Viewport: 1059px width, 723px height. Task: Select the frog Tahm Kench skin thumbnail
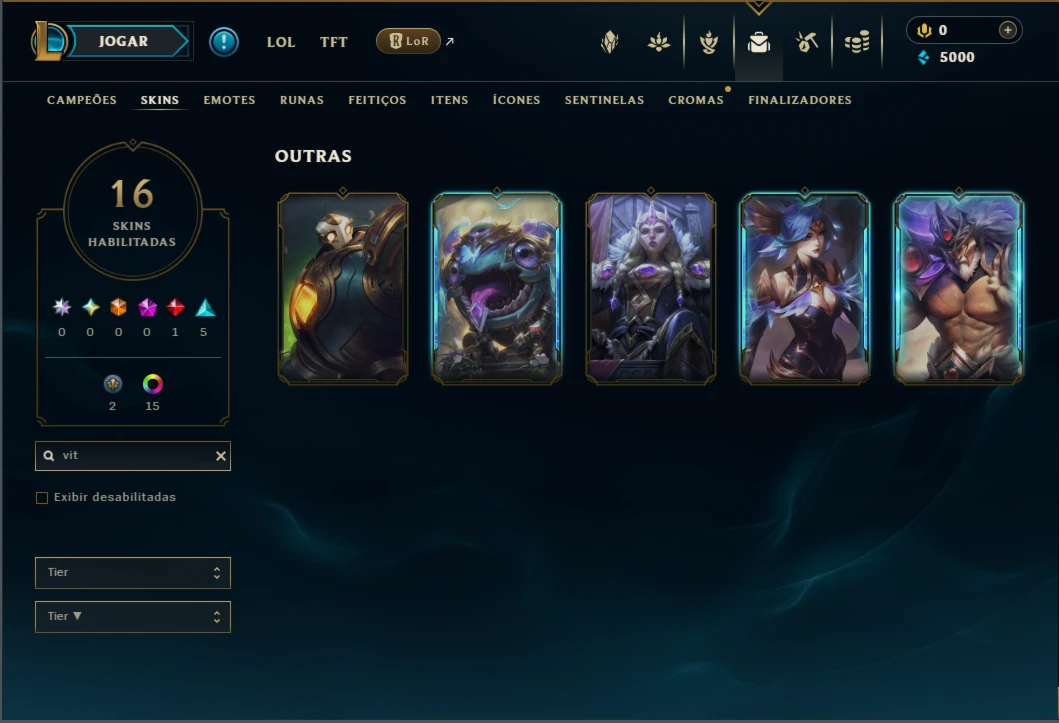click(497, 289)
